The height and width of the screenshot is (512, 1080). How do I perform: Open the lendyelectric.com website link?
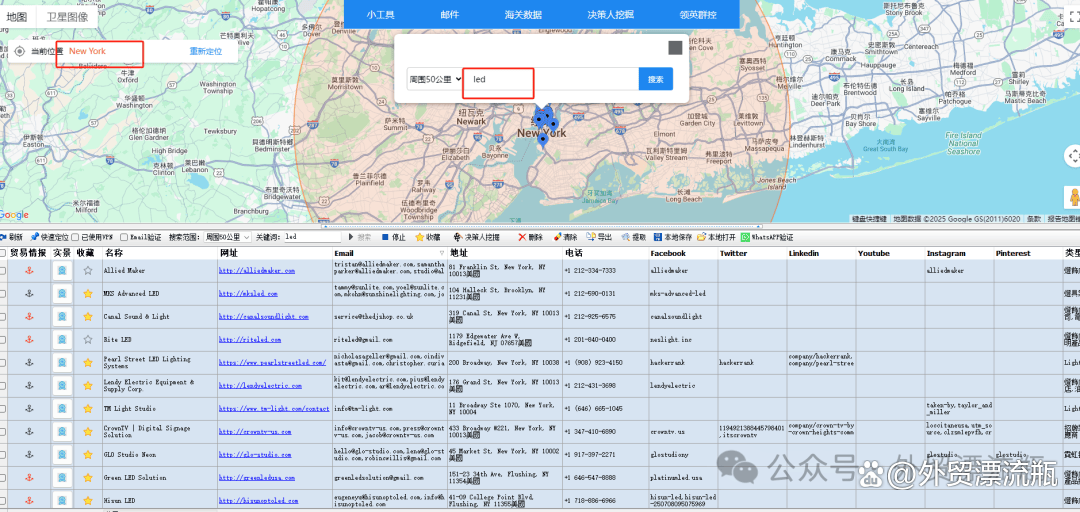click(x=260, y=386)
